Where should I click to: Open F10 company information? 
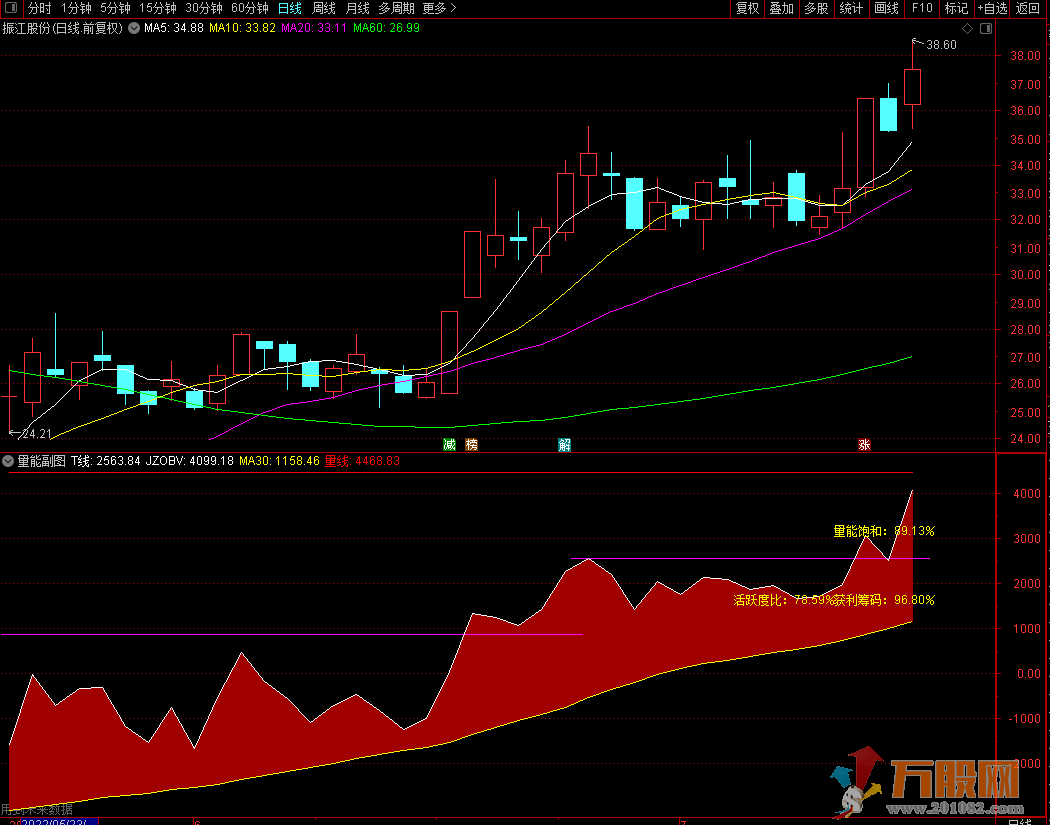(922, 8)
